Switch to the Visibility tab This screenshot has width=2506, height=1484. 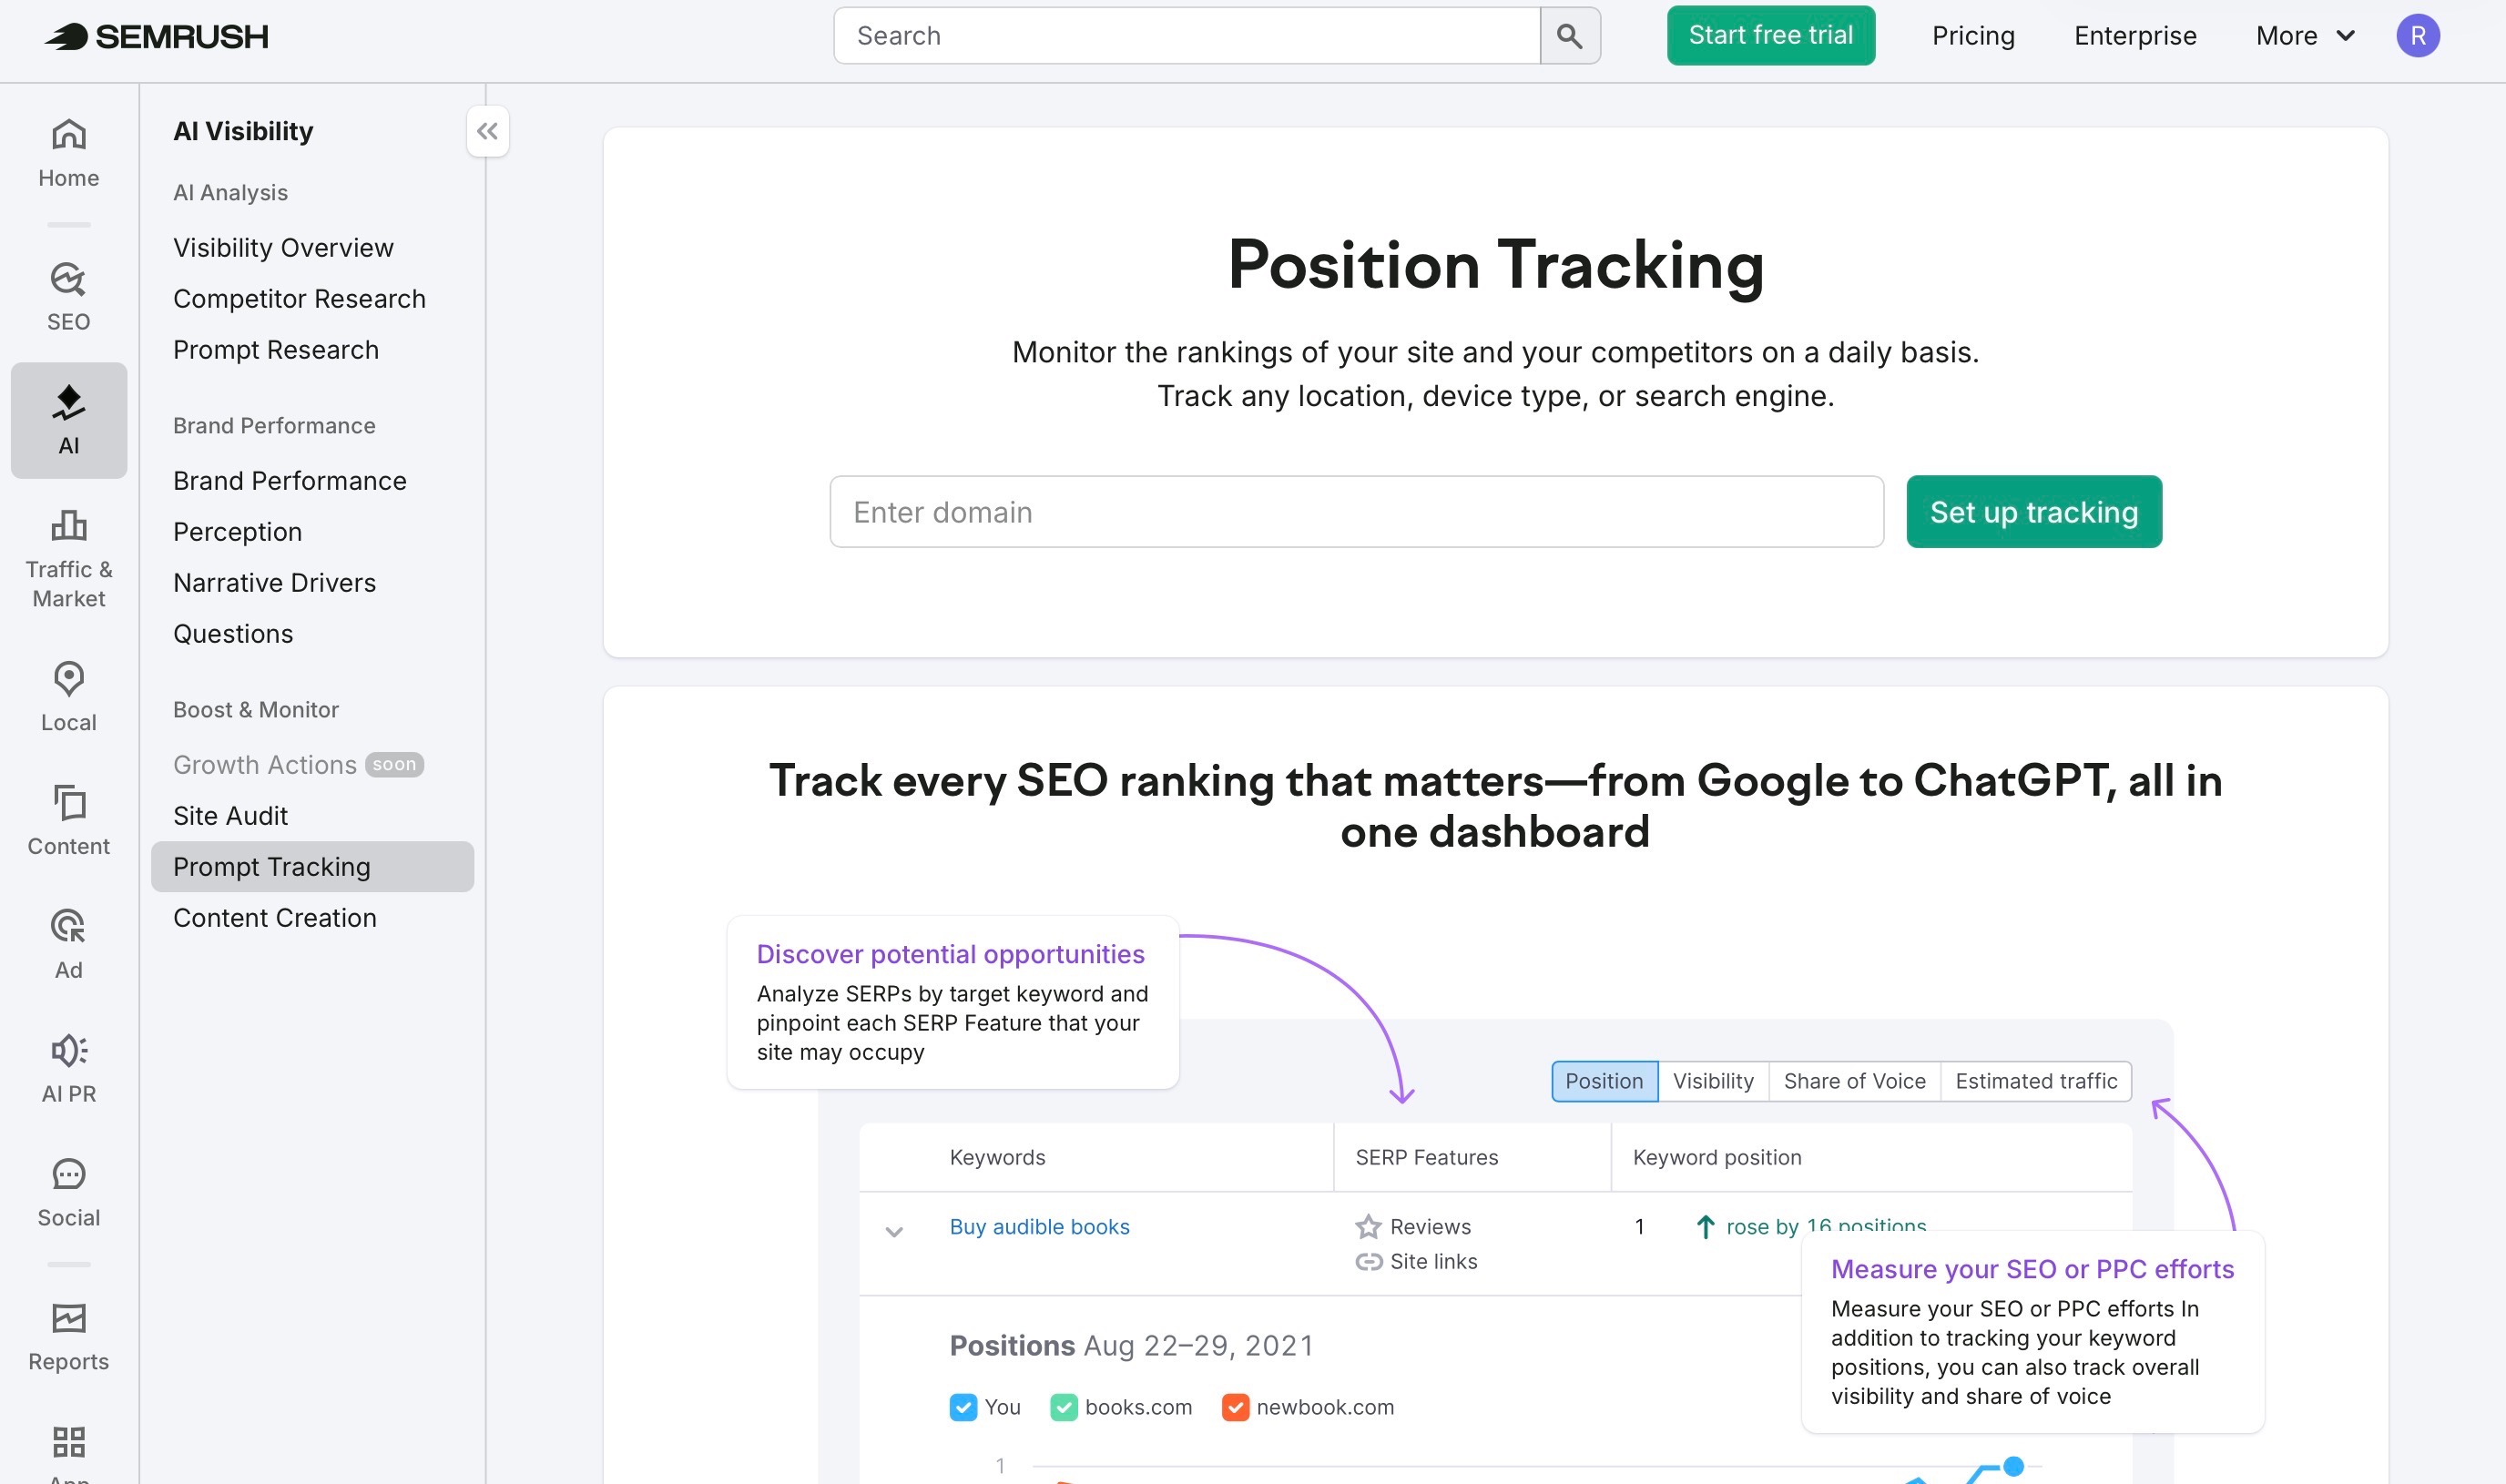pyautogui.click(x=1713, y=1081)
